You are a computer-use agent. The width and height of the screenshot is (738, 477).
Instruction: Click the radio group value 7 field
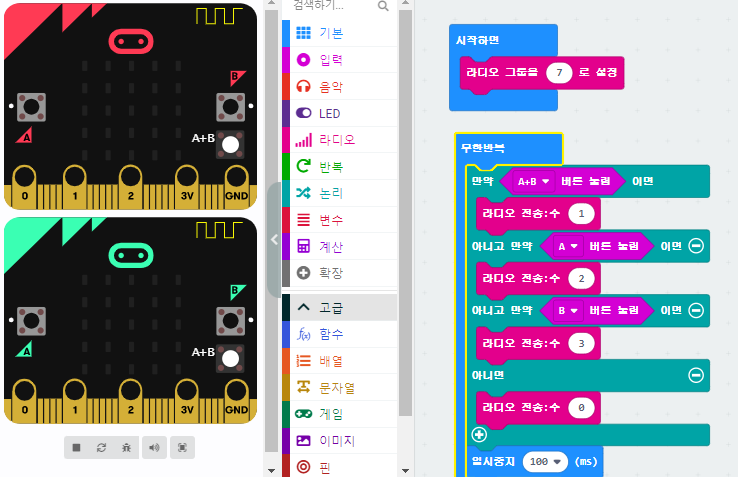point(559,72)
